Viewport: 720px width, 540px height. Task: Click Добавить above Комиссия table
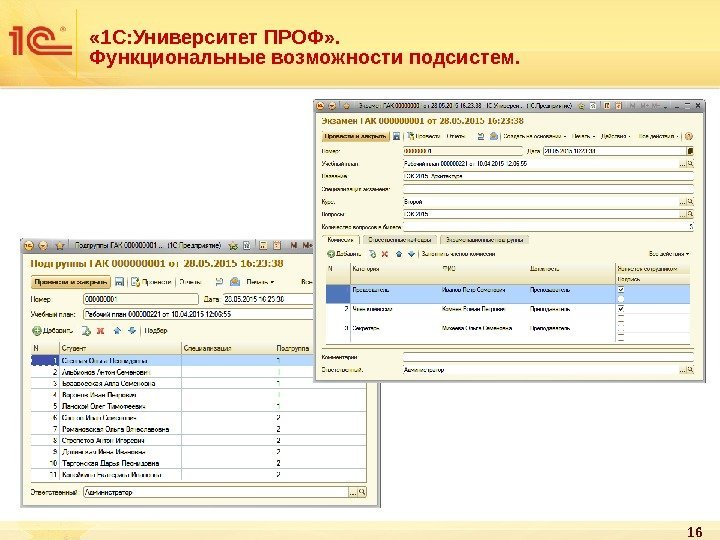click(x=344, y=254)
